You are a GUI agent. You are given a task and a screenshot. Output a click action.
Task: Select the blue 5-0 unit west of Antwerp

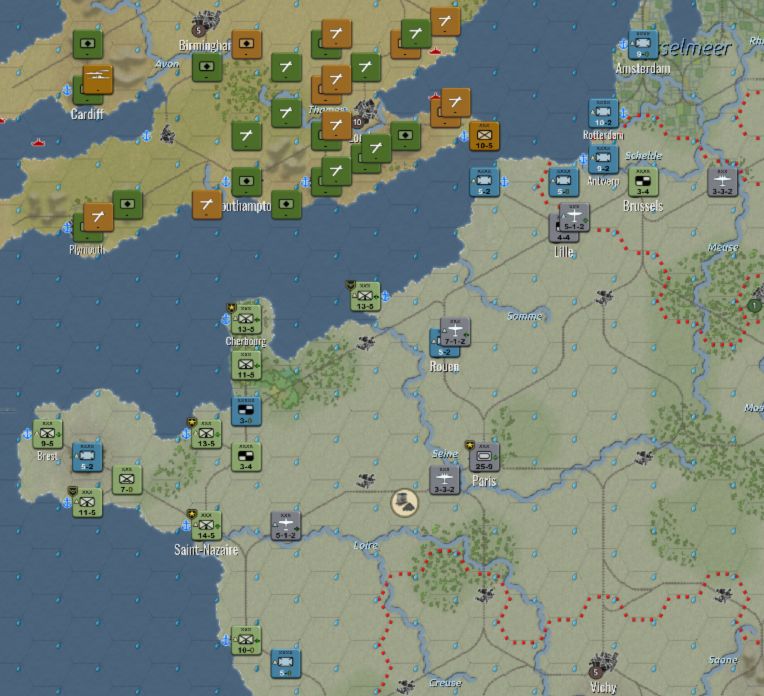coord(564,182)
